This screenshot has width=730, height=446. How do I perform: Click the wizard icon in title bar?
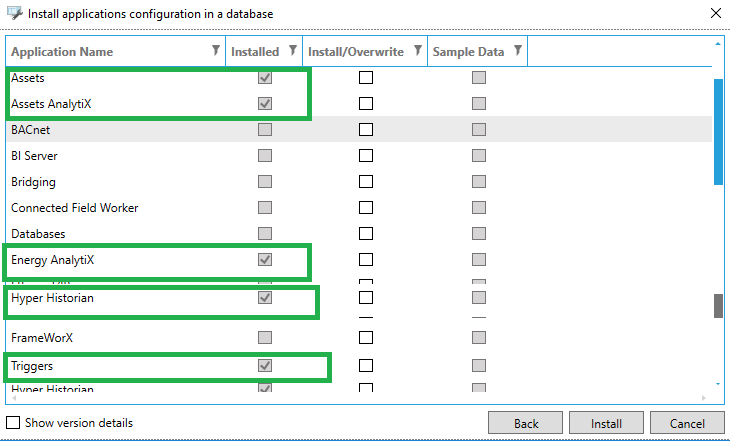point(14,14)
